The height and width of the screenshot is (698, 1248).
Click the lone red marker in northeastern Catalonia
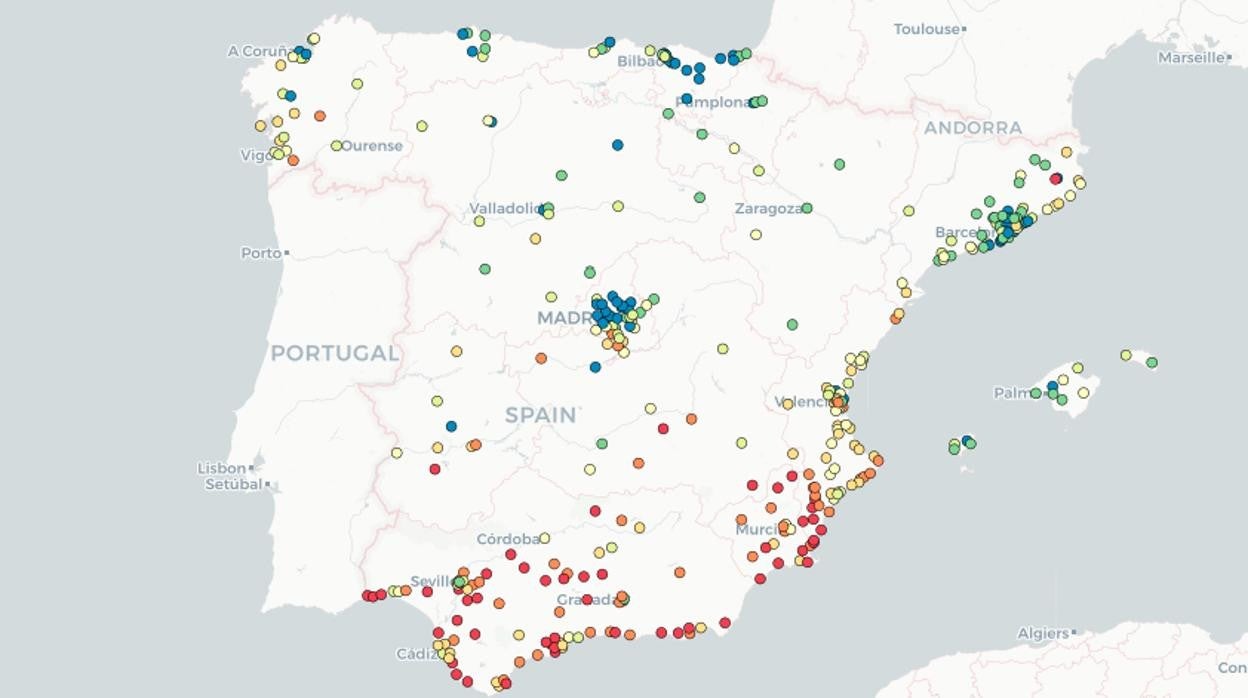click(x=1056, y=179)
